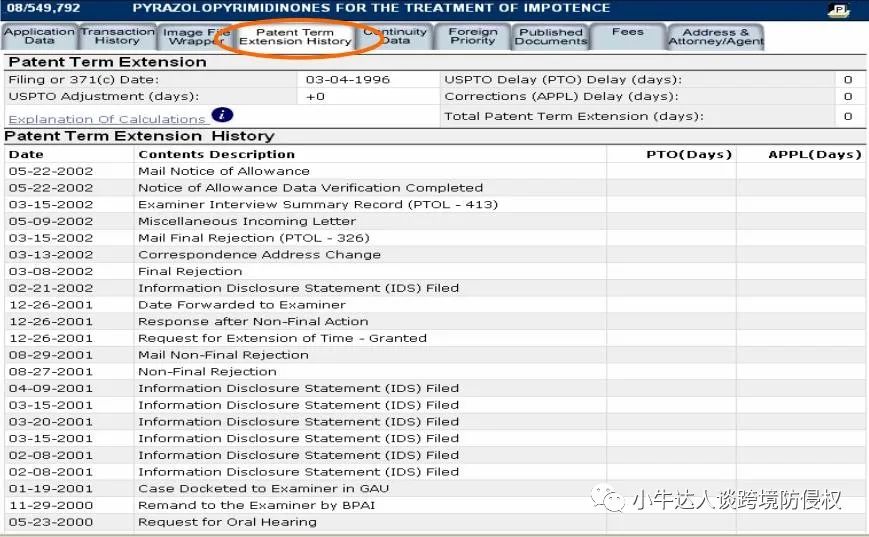Click the blue info icon beside Explanation Of Calculations
This screenshot has height=537, width=869.
coord(222,115)
